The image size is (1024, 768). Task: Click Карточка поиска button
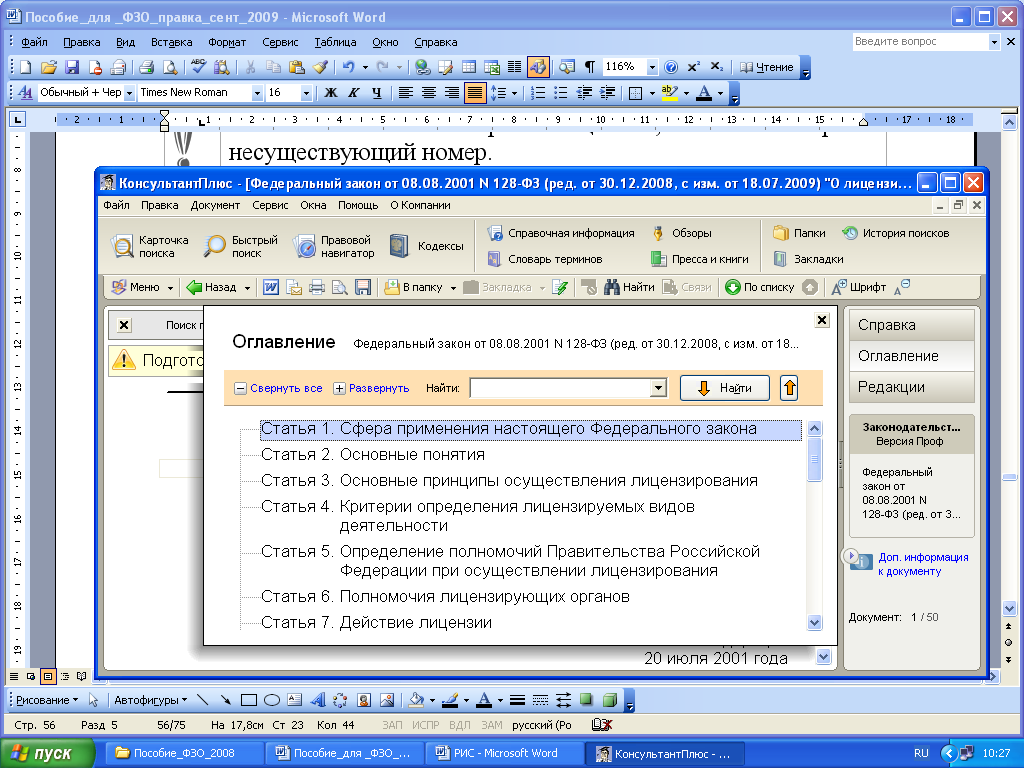tap(150, 246)
